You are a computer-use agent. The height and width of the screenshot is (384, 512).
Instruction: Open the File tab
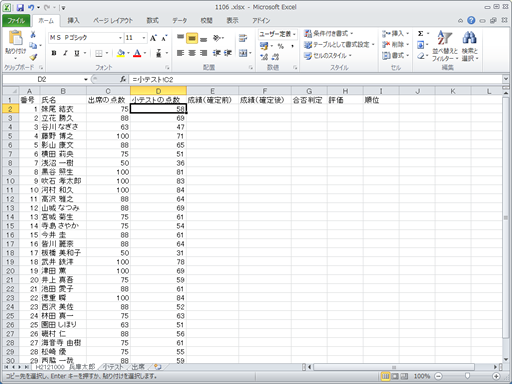16,20
